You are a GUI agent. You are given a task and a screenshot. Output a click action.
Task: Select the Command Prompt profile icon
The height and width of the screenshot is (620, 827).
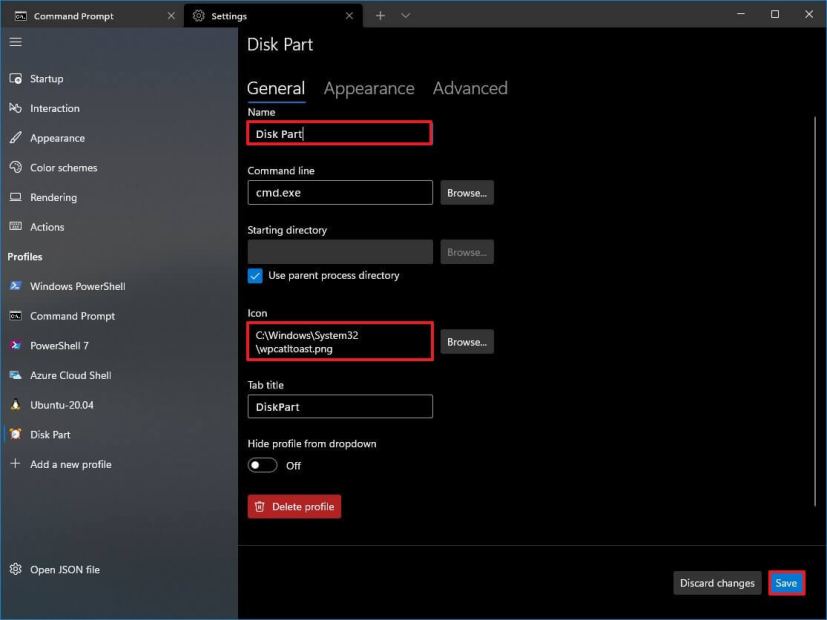15,316
